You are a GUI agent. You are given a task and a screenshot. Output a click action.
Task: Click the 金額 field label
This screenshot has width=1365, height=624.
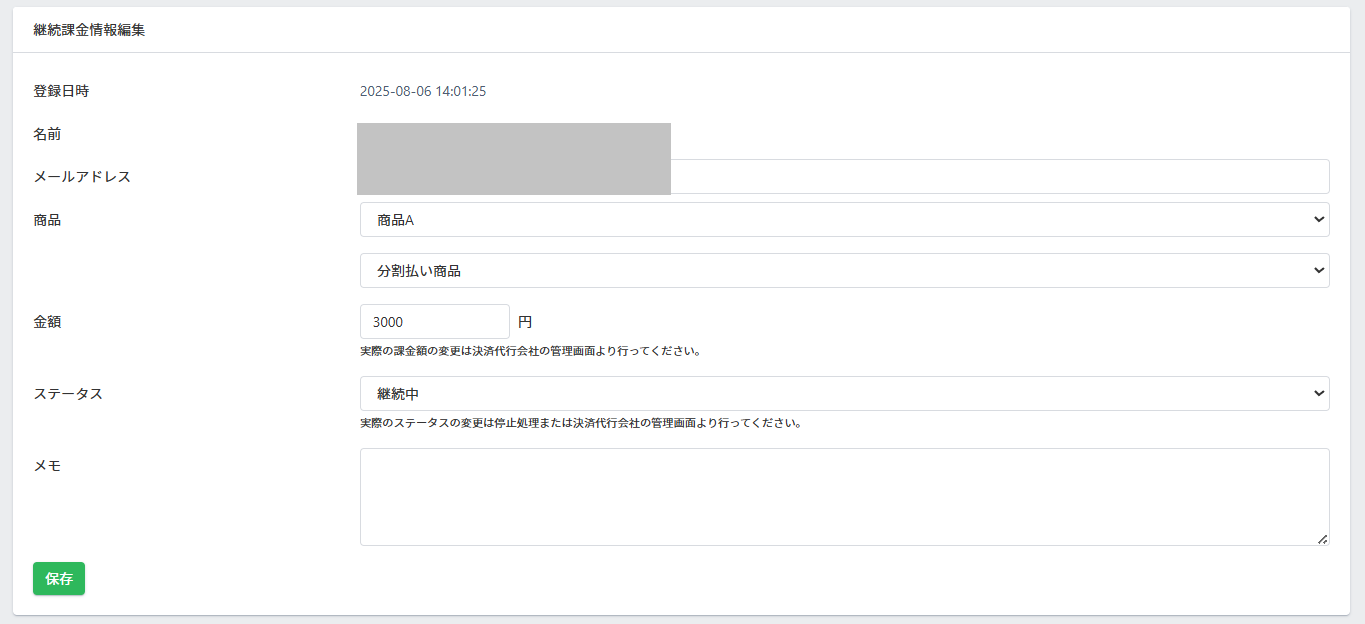coord(47,322)
